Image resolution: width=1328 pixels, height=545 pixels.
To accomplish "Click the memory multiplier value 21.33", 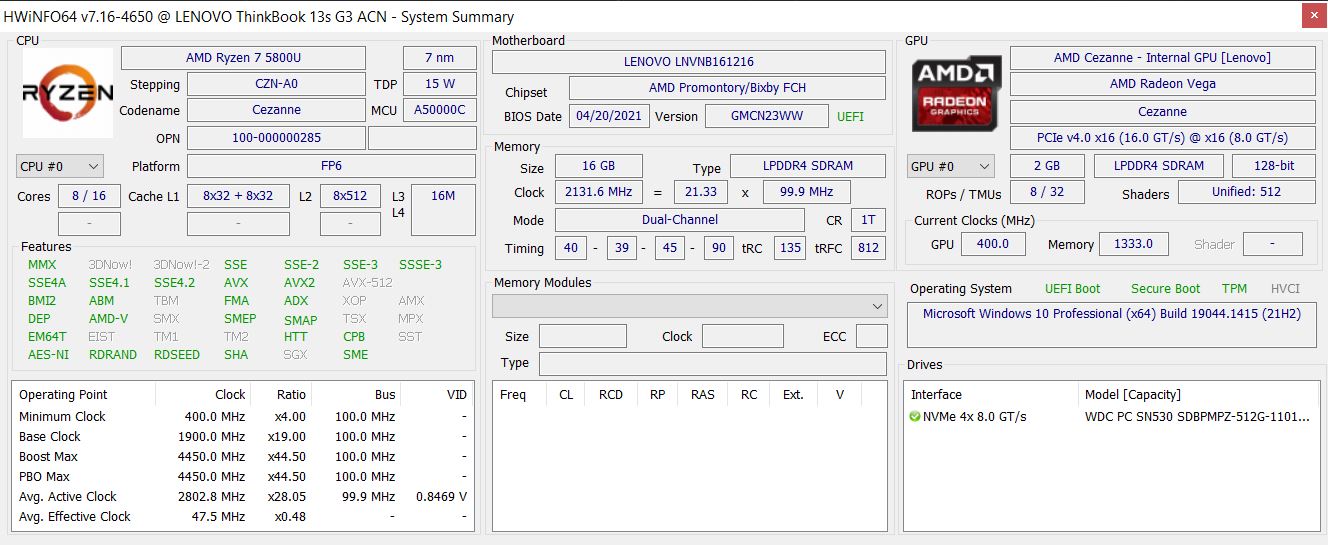I will coord(701,192).
